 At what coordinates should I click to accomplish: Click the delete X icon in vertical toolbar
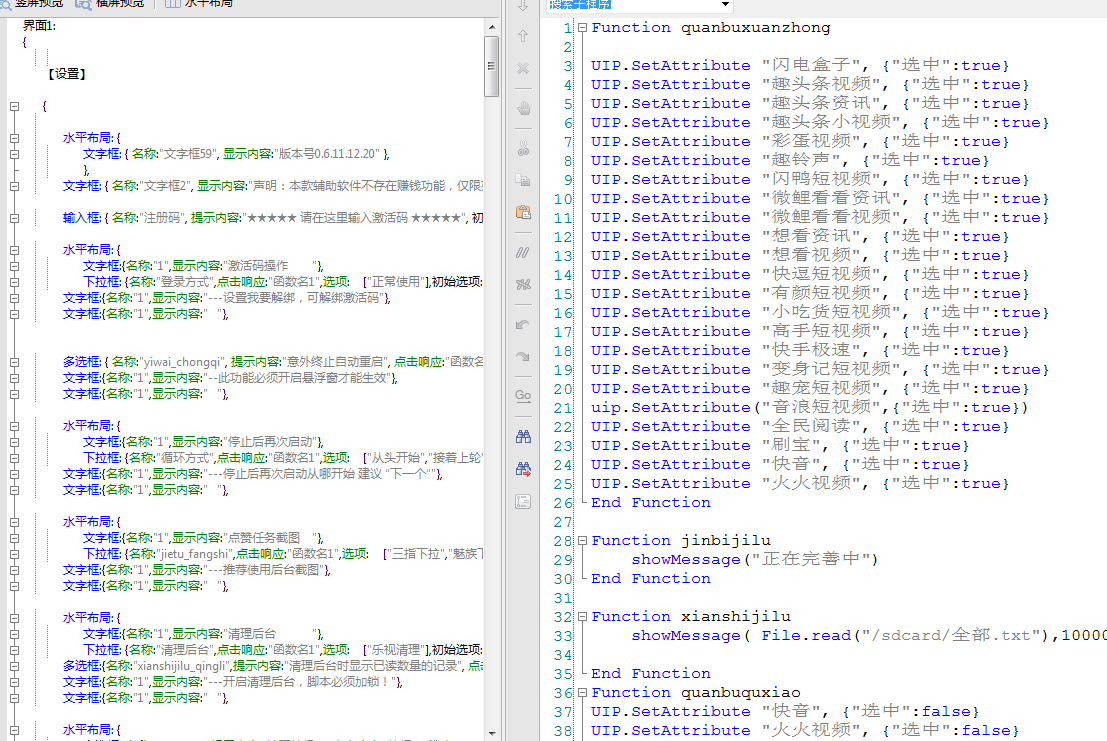pos(522,68)
